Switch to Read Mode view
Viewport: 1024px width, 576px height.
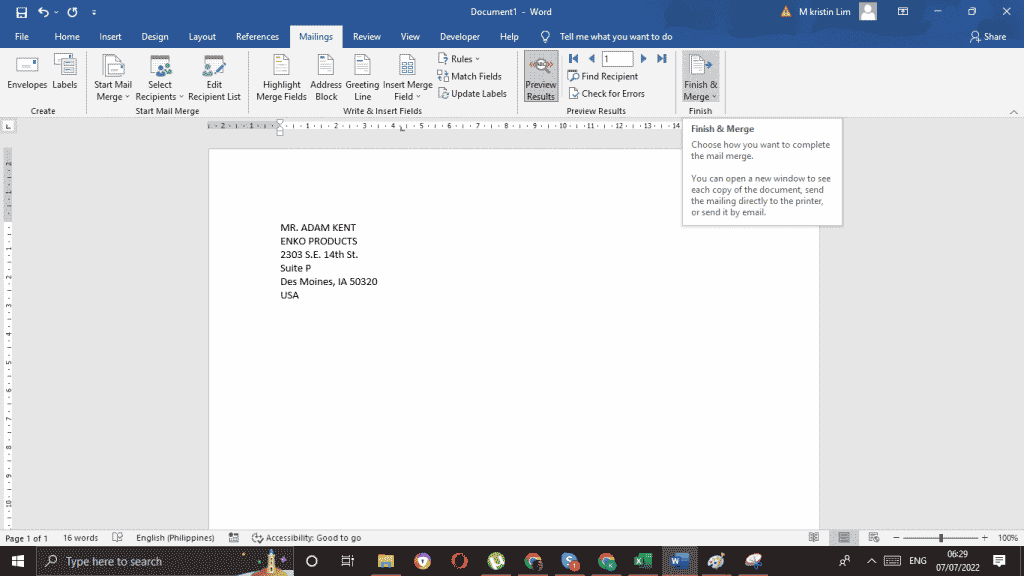point(814,537)
